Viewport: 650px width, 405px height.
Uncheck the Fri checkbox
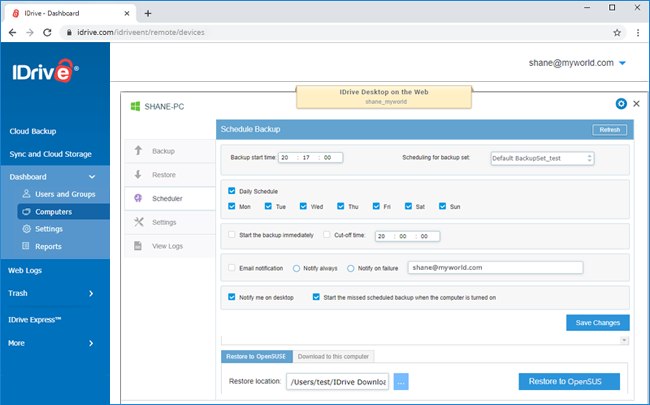pos(376,206)
